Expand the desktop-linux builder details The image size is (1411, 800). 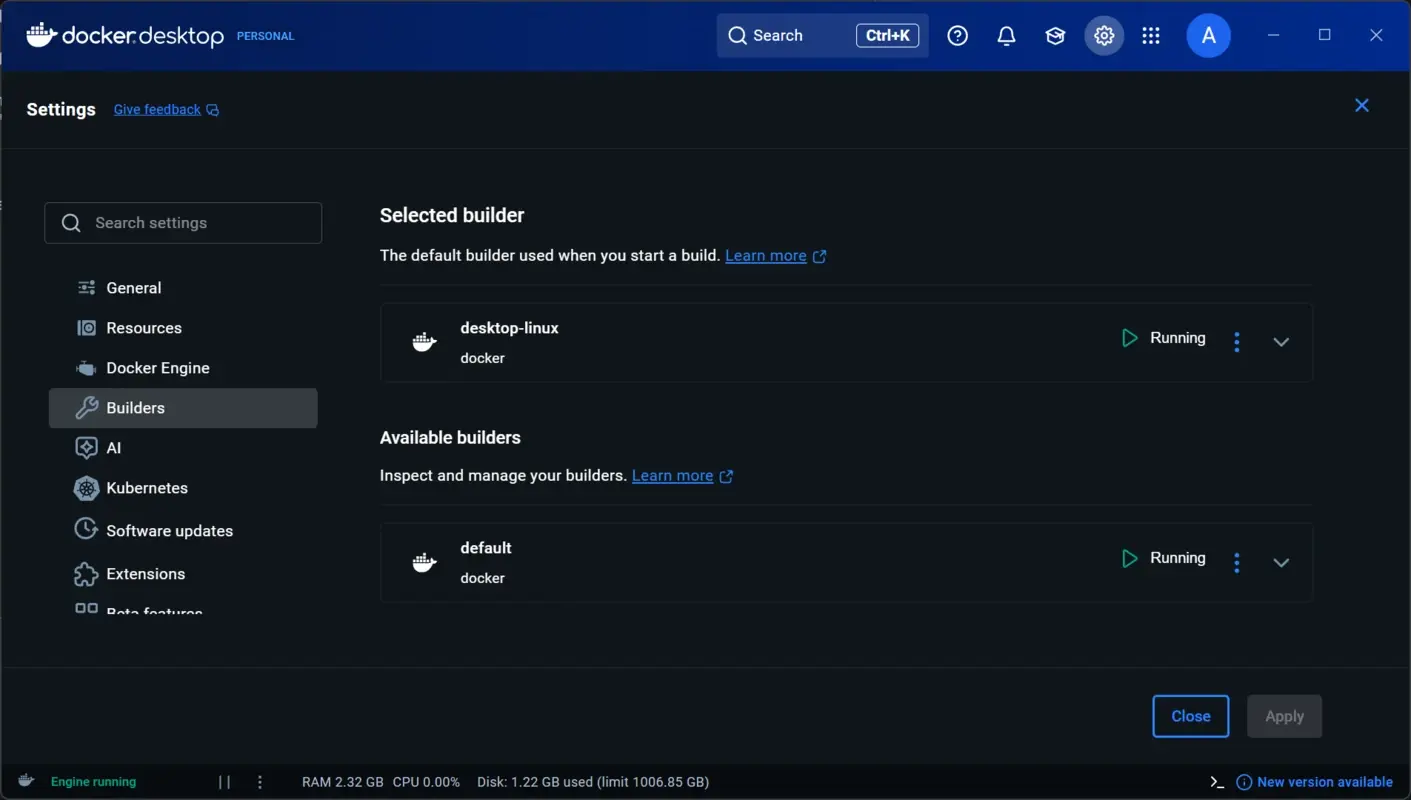[1281, 341]
